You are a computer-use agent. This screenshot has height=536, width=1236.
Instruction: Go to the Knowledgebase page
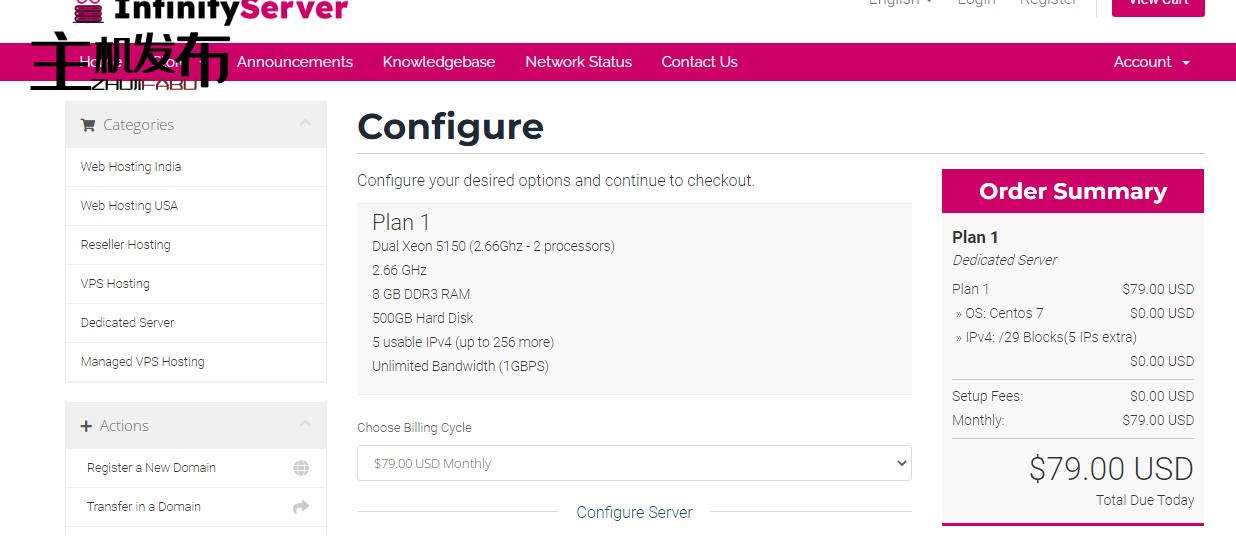coord(439,62)
